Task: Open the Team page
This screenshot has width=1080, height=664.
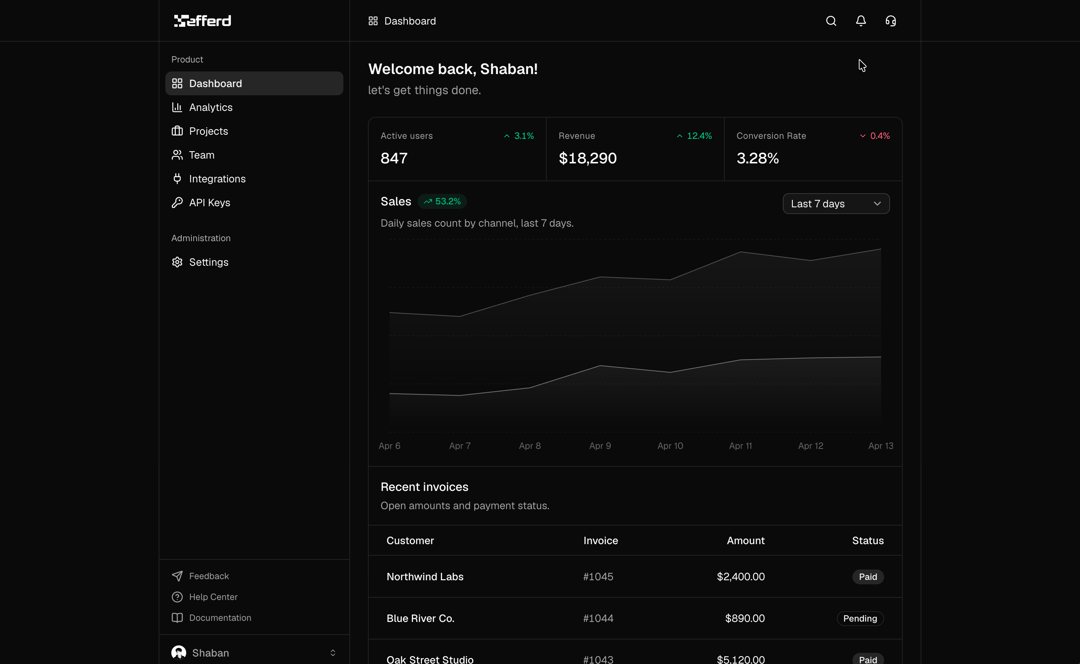Action: tap(254, 155)
